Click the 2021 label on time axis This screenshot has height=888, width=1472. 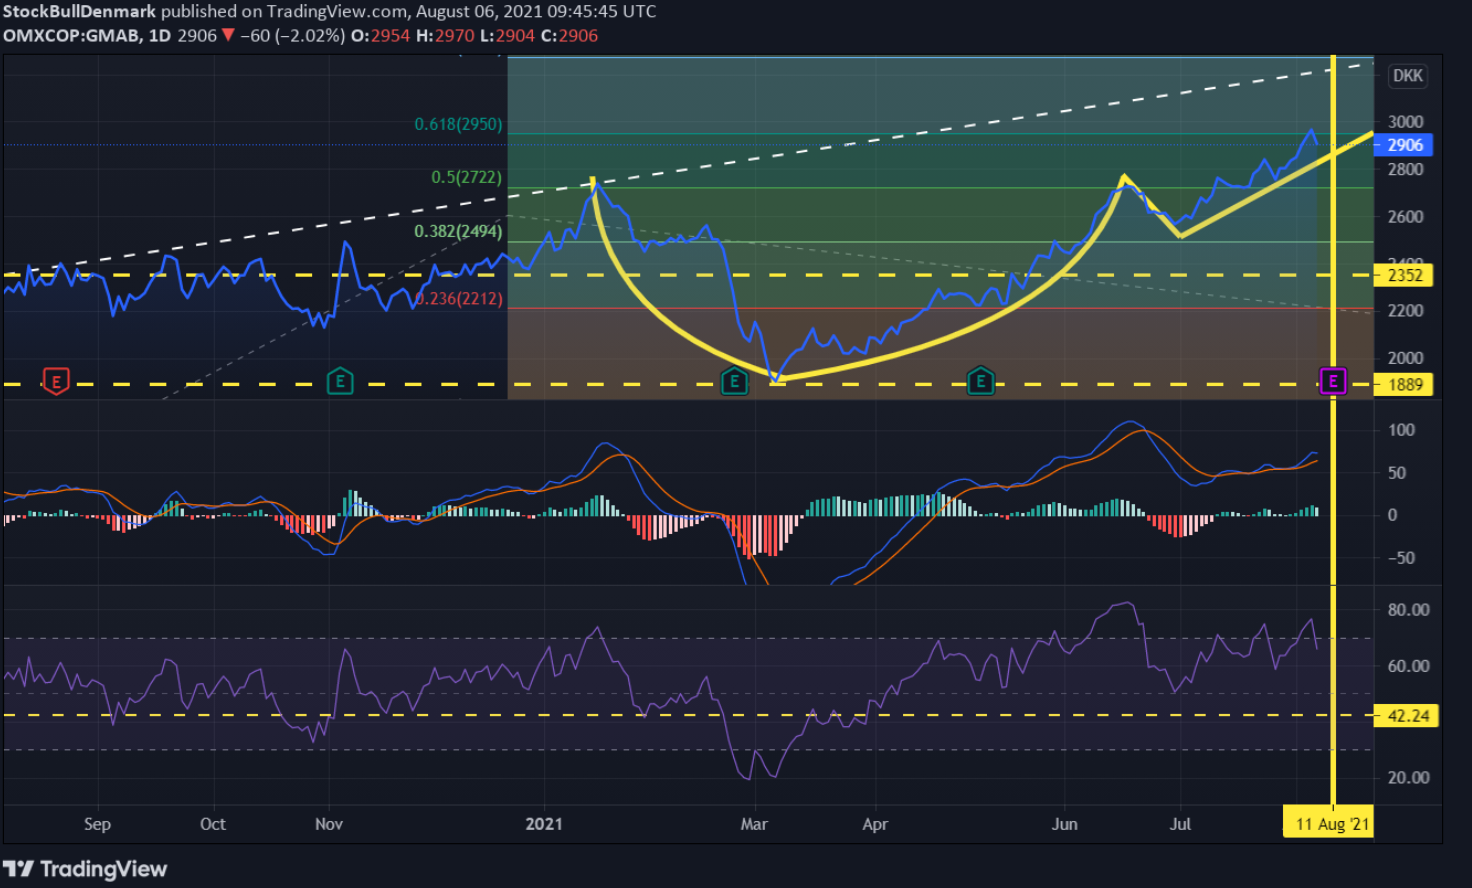(544, 824)
